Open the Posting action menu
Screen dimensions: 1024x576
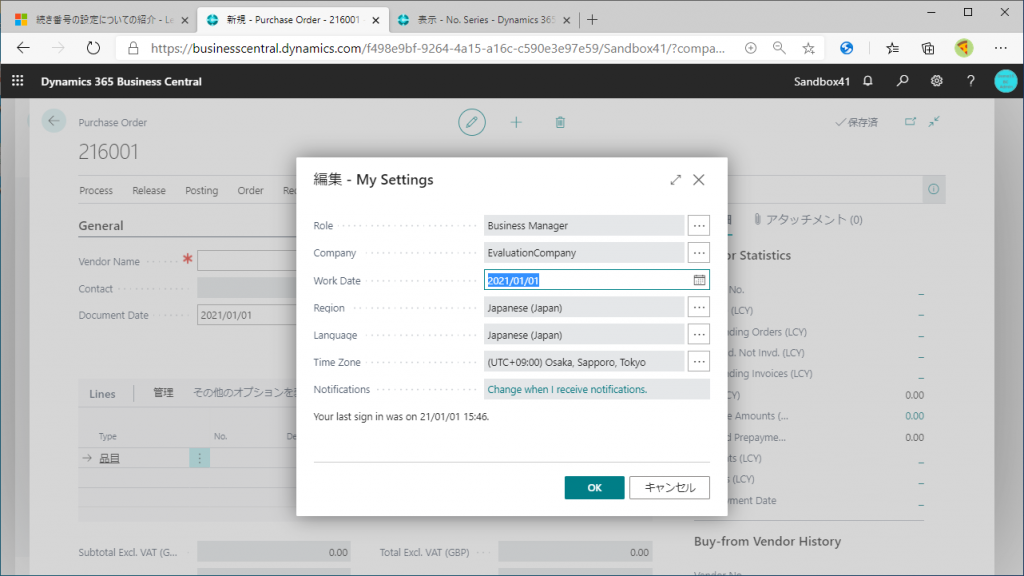pos(201,191)
